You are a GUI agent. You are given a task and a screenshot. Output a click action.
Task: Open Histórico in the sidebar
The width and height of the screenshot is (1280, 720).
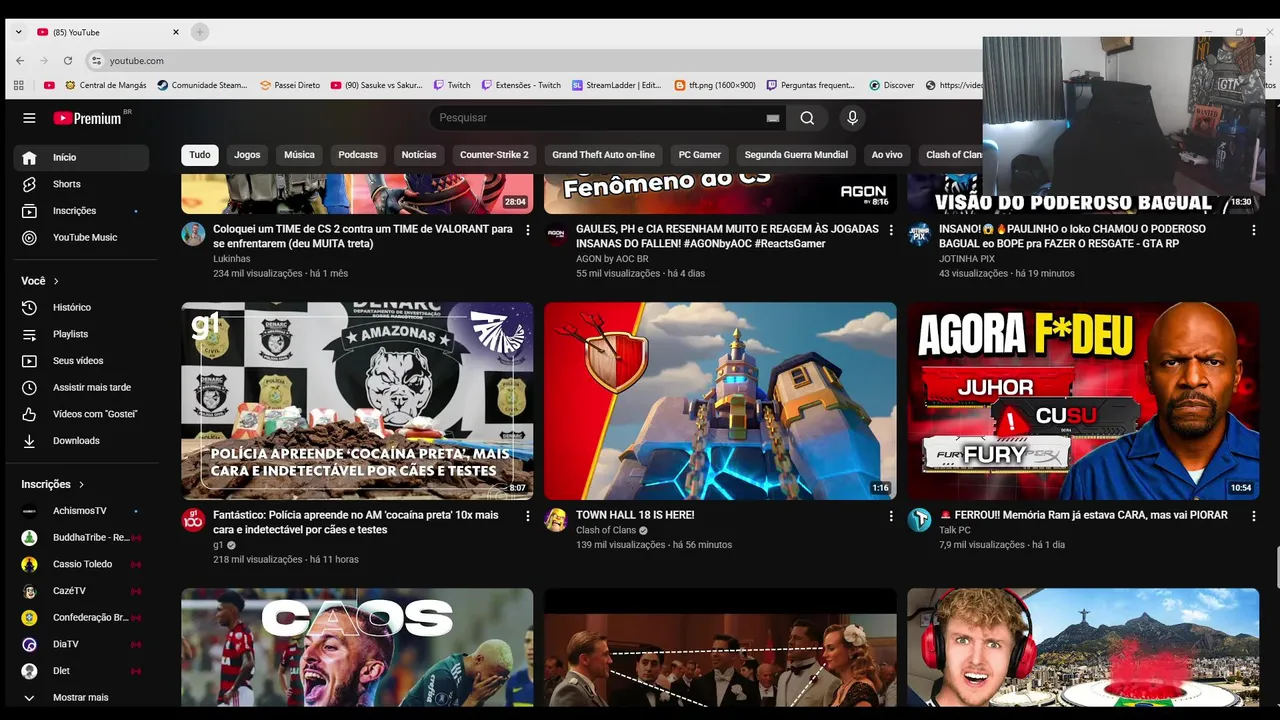click(81, 307)
